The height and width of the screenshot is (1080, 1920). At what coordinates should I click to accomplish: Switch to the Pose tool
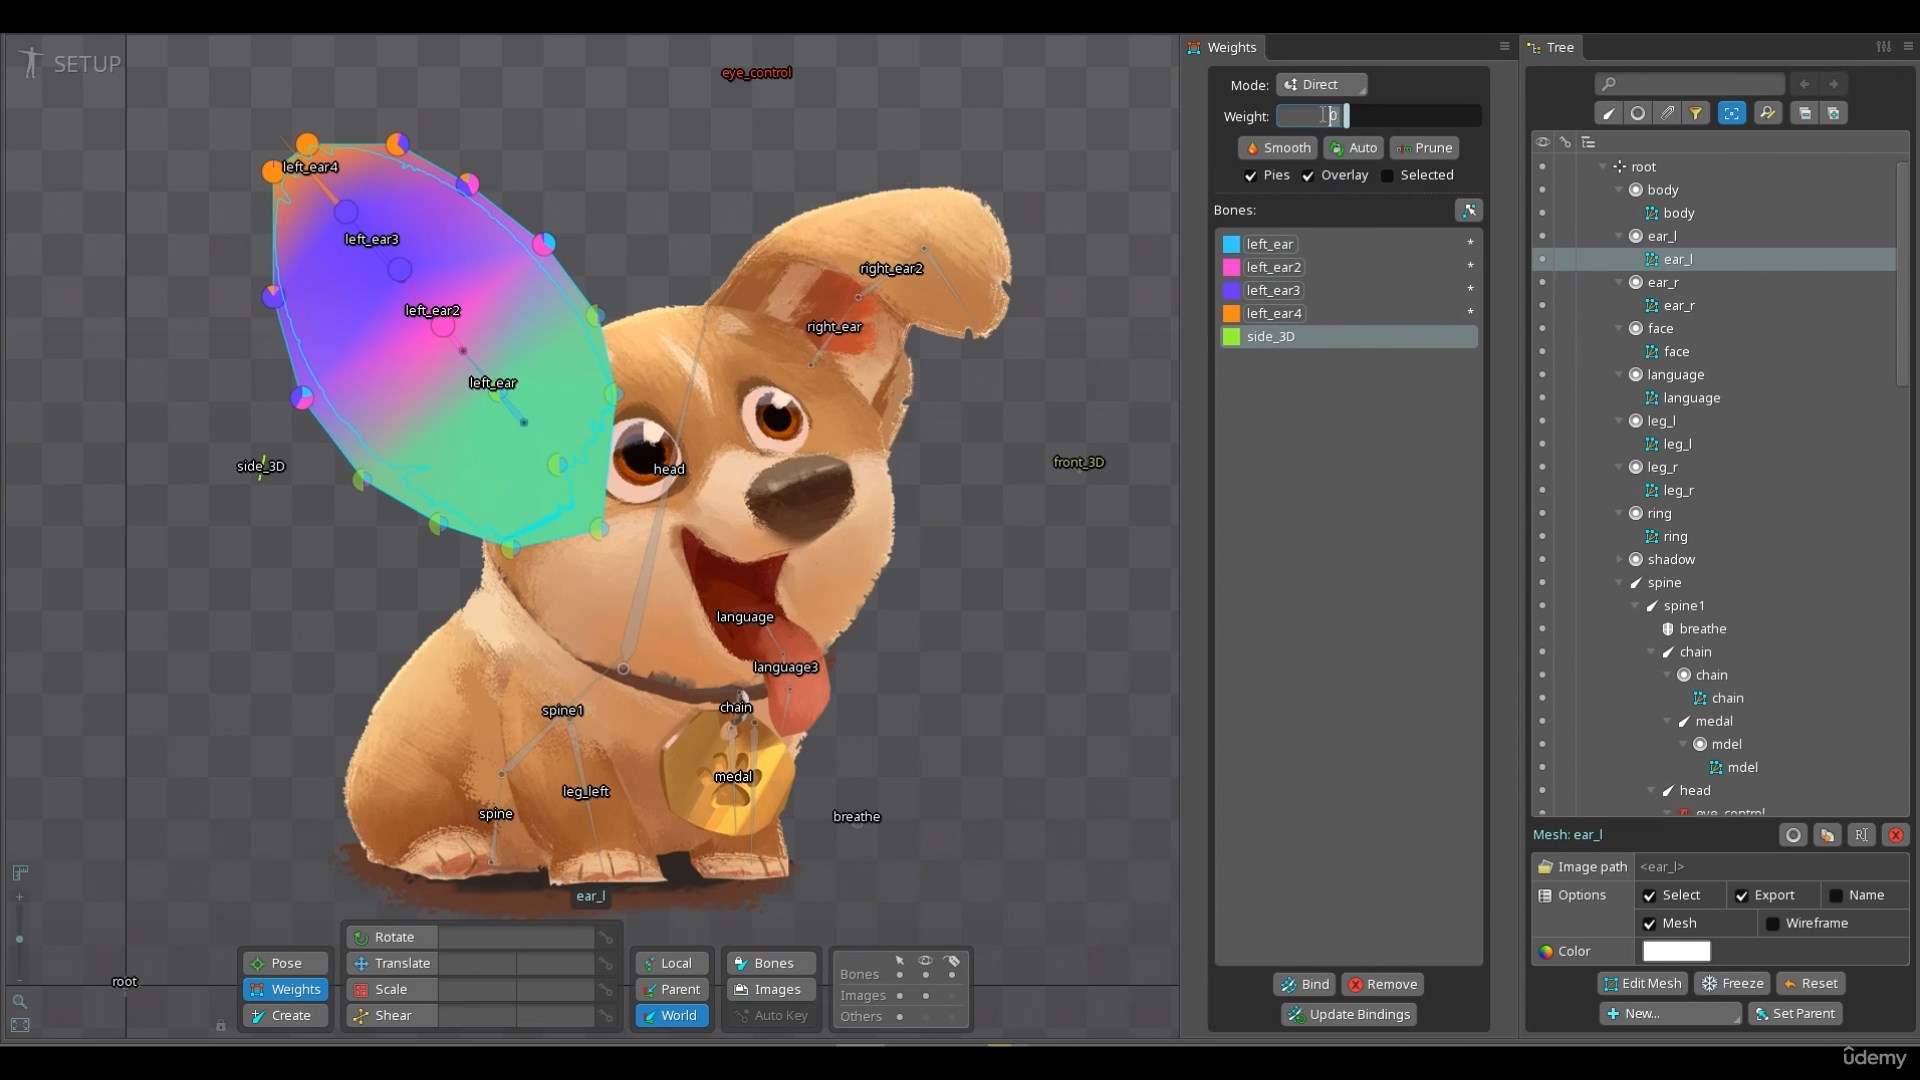[286, 964]
